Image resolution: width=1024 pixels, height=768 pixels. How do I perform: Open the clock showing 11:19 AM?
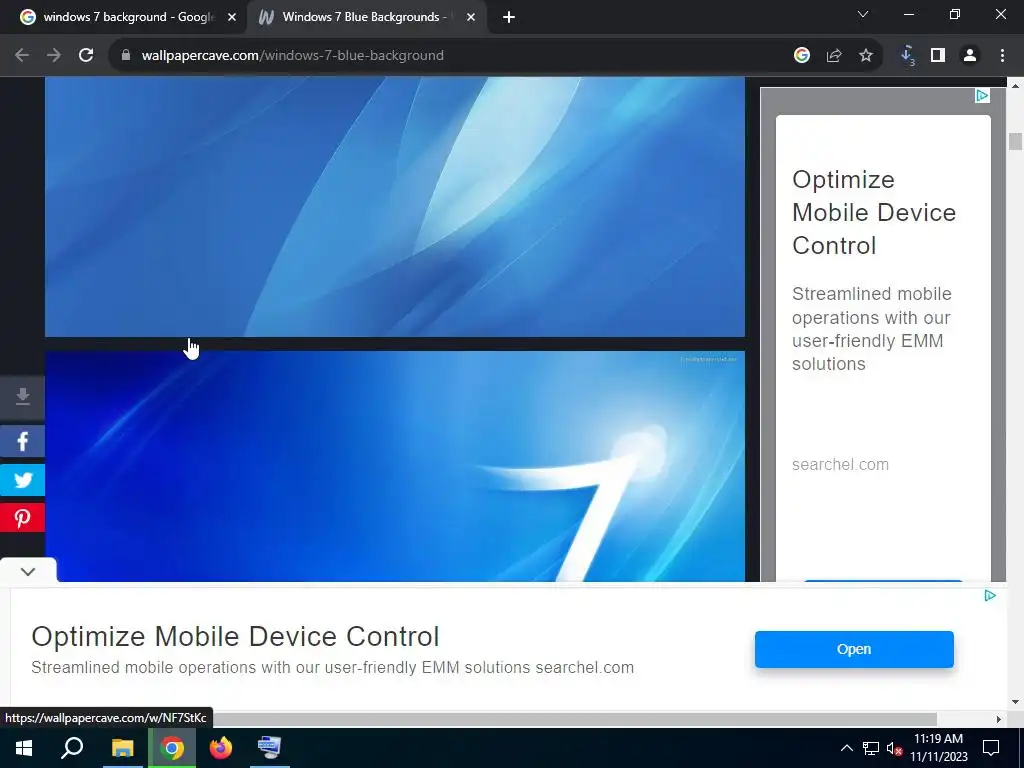(x=938, y=748)
